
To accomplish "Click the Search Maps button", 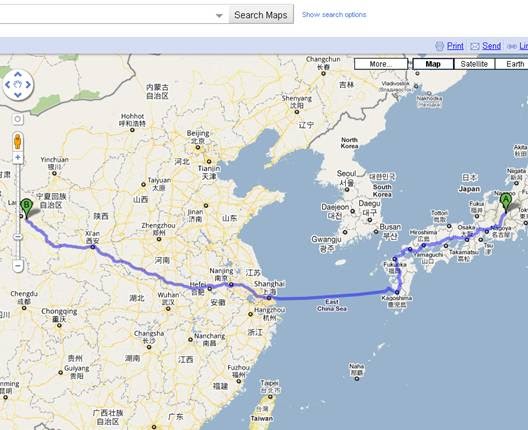I will (261, 15).
